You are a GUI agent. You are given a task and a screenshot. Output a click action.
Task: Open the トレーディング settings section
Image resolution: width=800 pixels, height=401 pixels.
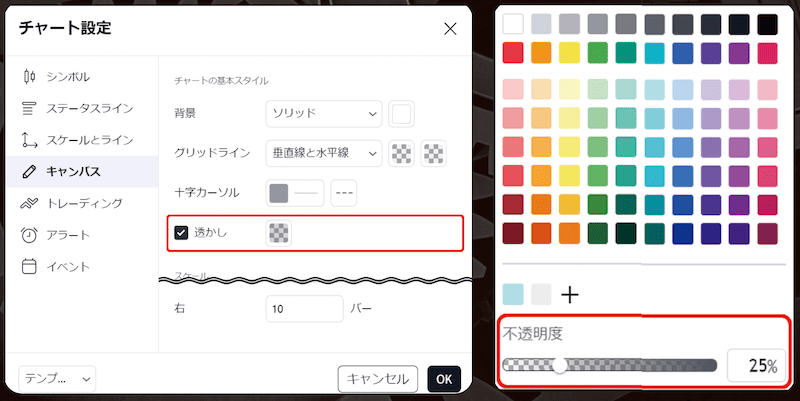pyautogui.click(x=82, y=204)
